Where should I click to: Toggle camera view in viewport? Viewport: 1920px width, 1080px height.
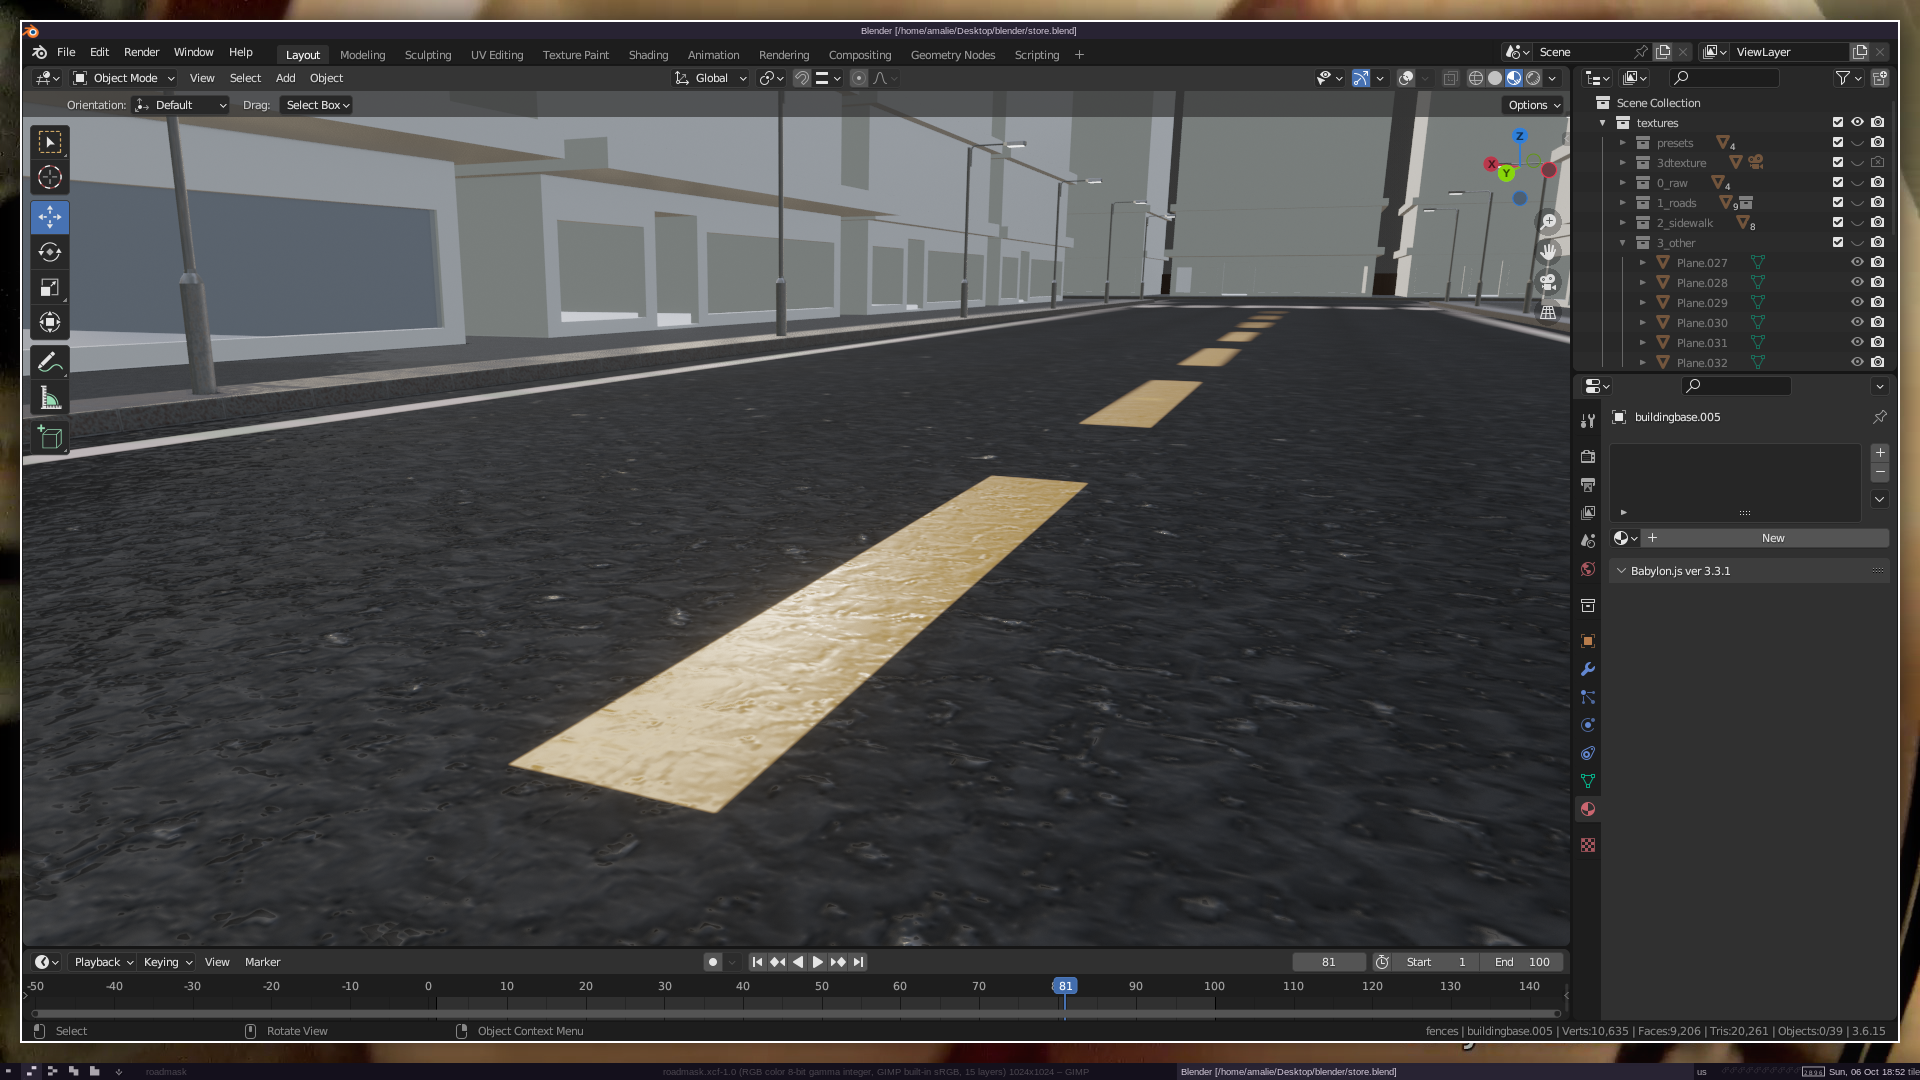coord(1548,283)
